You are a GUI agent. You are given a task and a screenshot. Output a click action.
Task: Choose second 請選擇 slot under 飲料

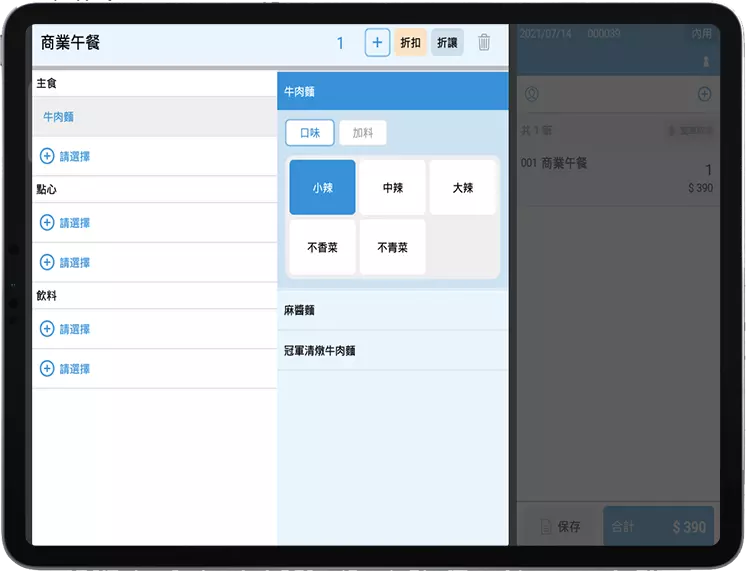155,369
